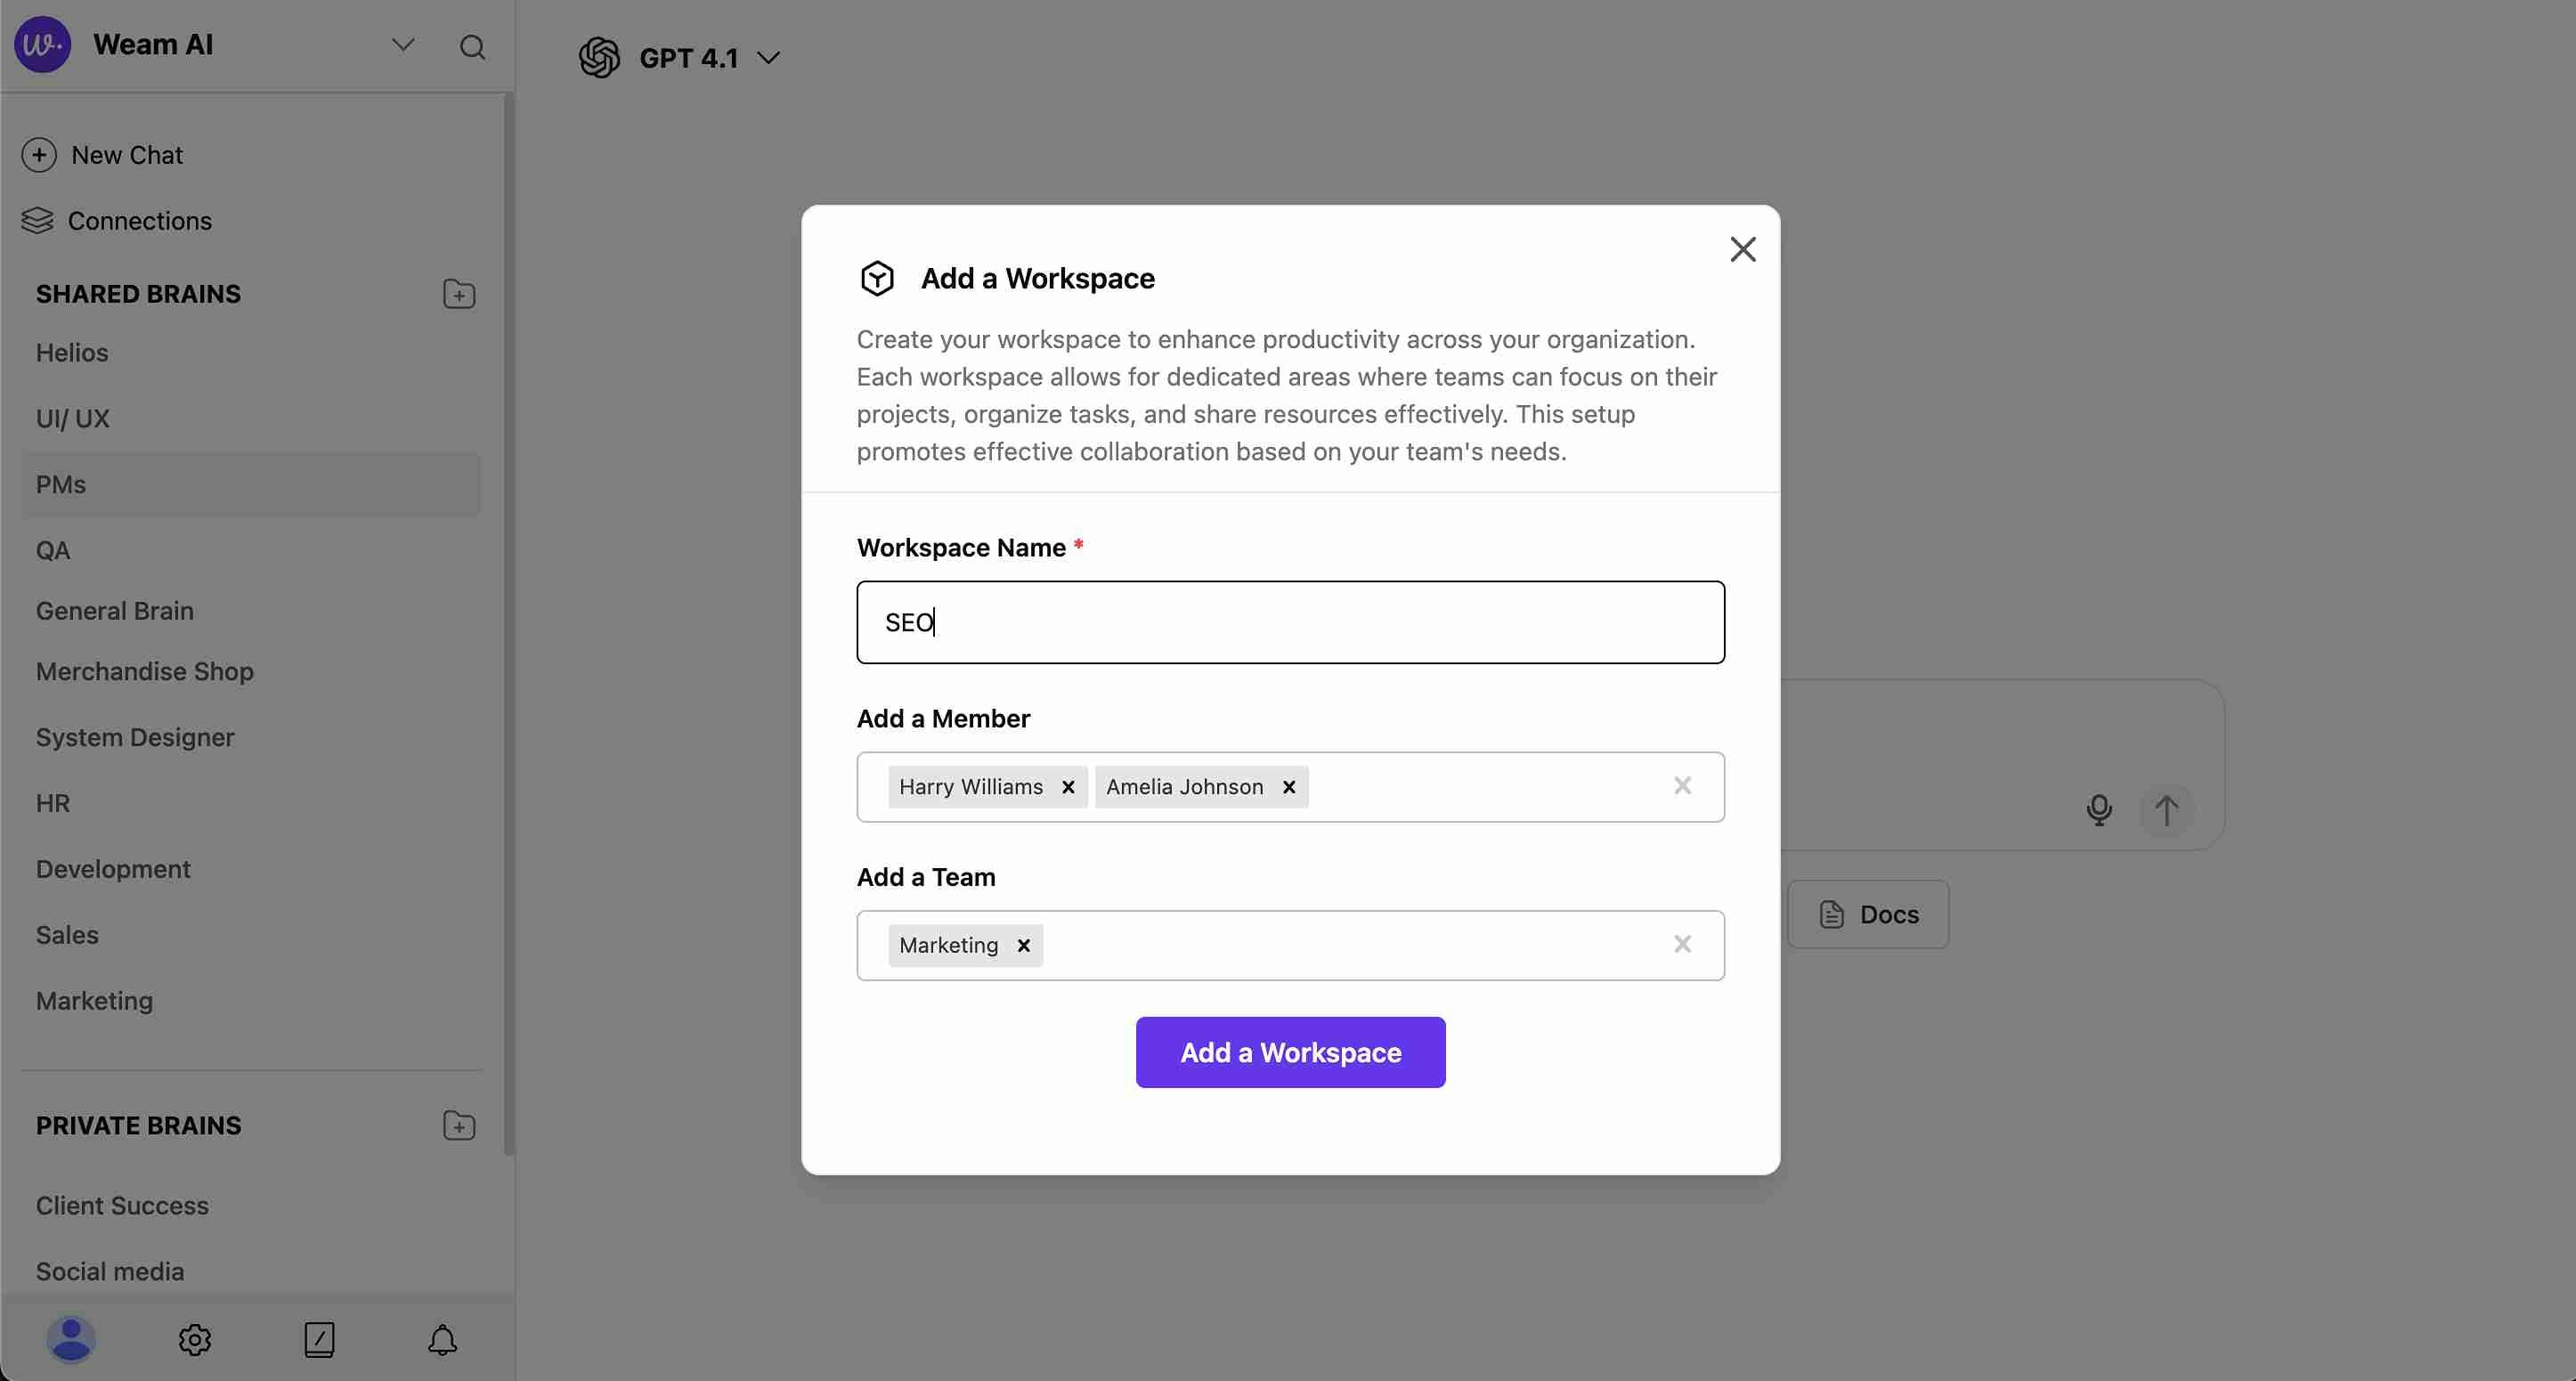Remove the Amelia Johnson member tag

pyautogui.click(x=1289, y=787)
